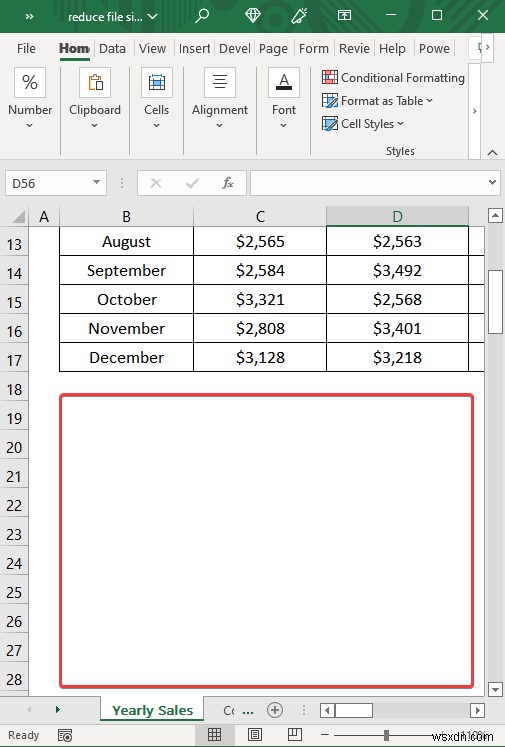Open the Number format group
This screenshot has height=747, width=505.
[x=30, y=99]
